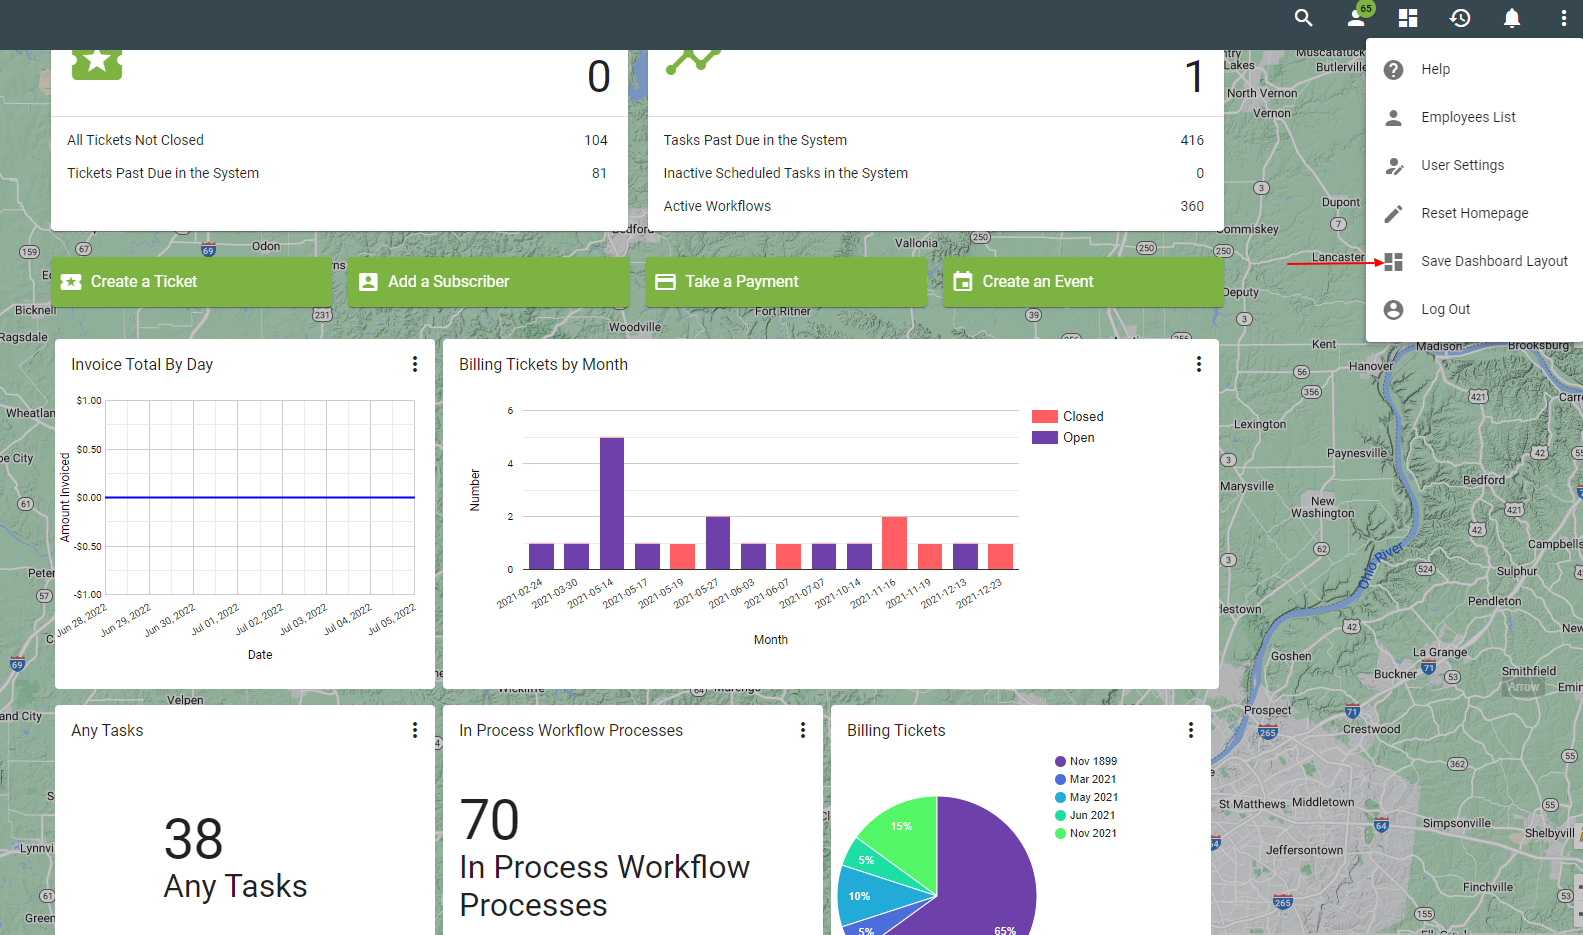Viewport: 1583px width, 935px height.
Task: Open User Settings menu item
Action: click(x=1474, y=165)
